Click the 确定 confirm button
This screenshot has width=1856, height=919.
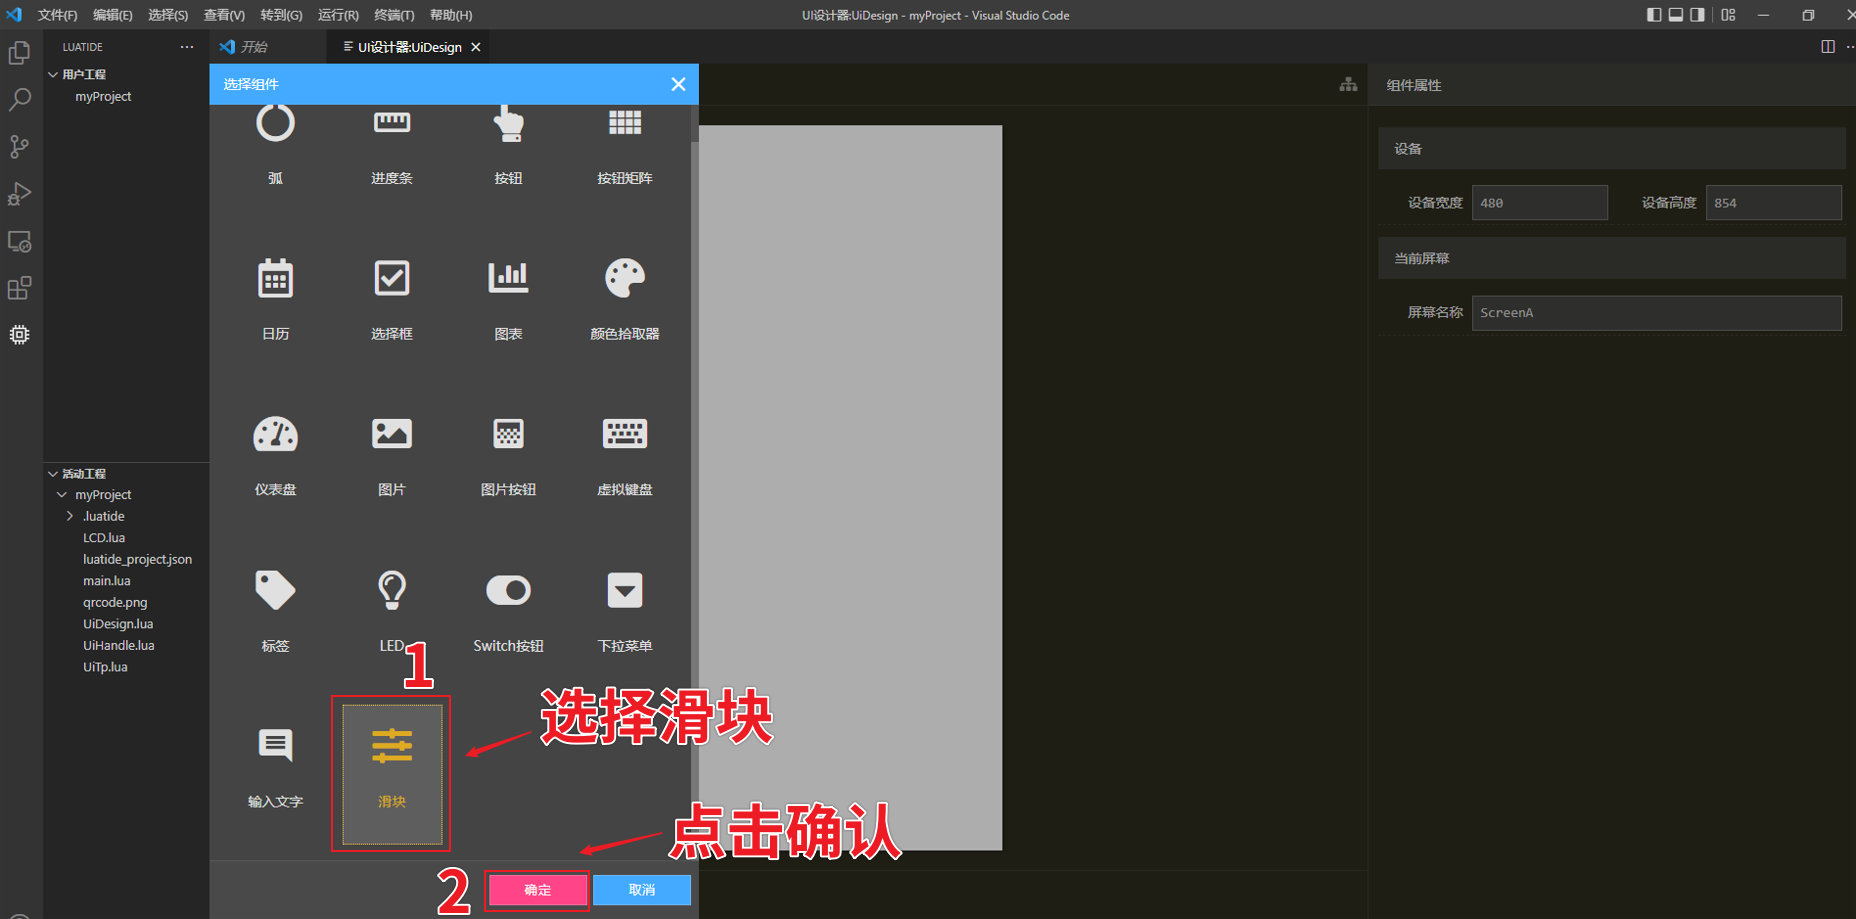click(x=536, y=889)
